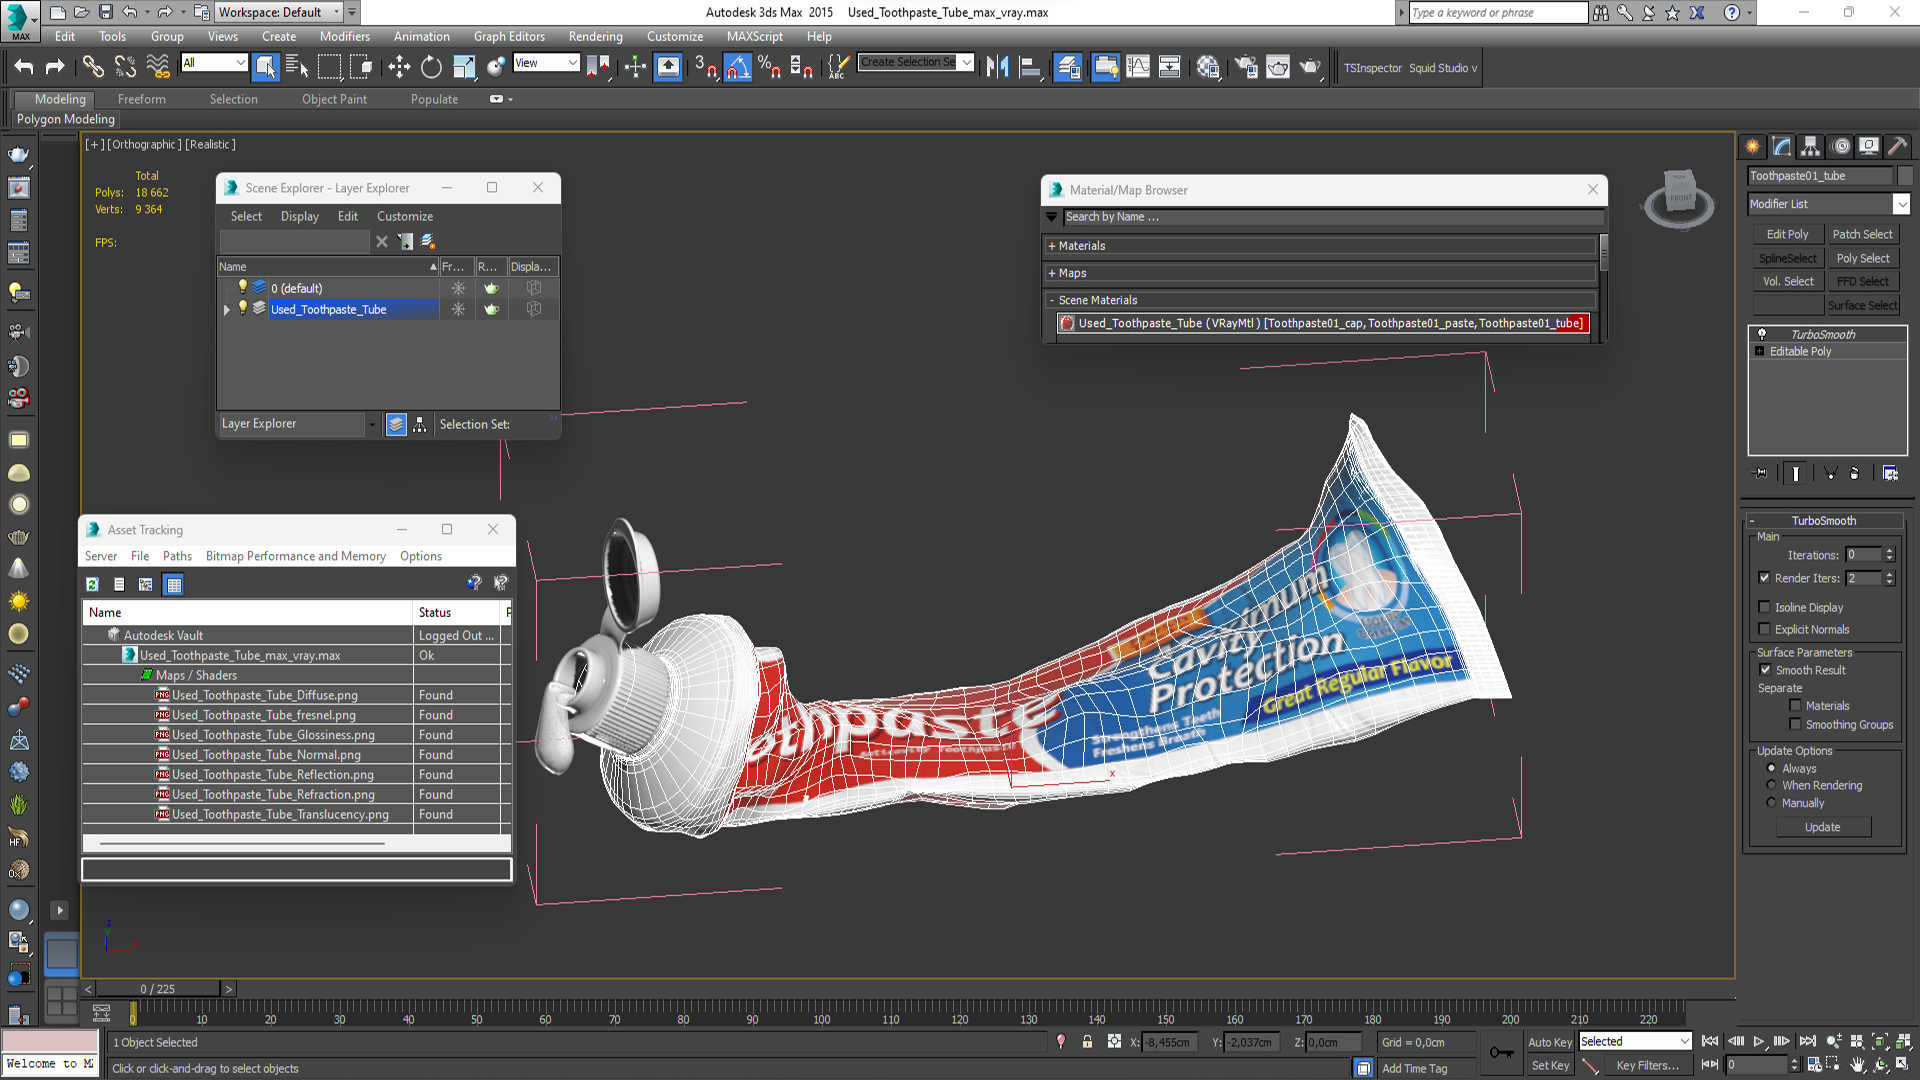Toggle the Render Iters checkbox
The height and width of the screenshot is (1080, 1920).
point(1765,578)
